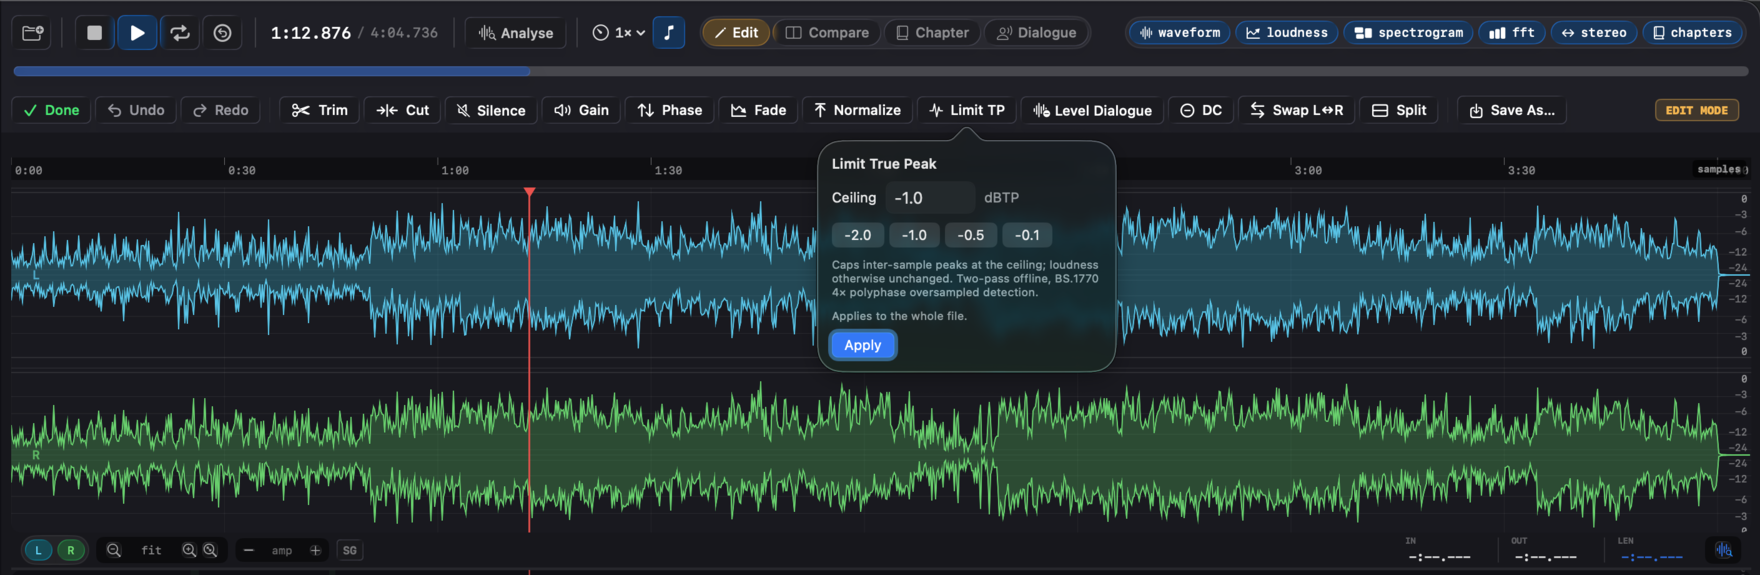Redo the last edit
The width and height of the screenshot is (1760, 575).
click(x=220, y=110)
